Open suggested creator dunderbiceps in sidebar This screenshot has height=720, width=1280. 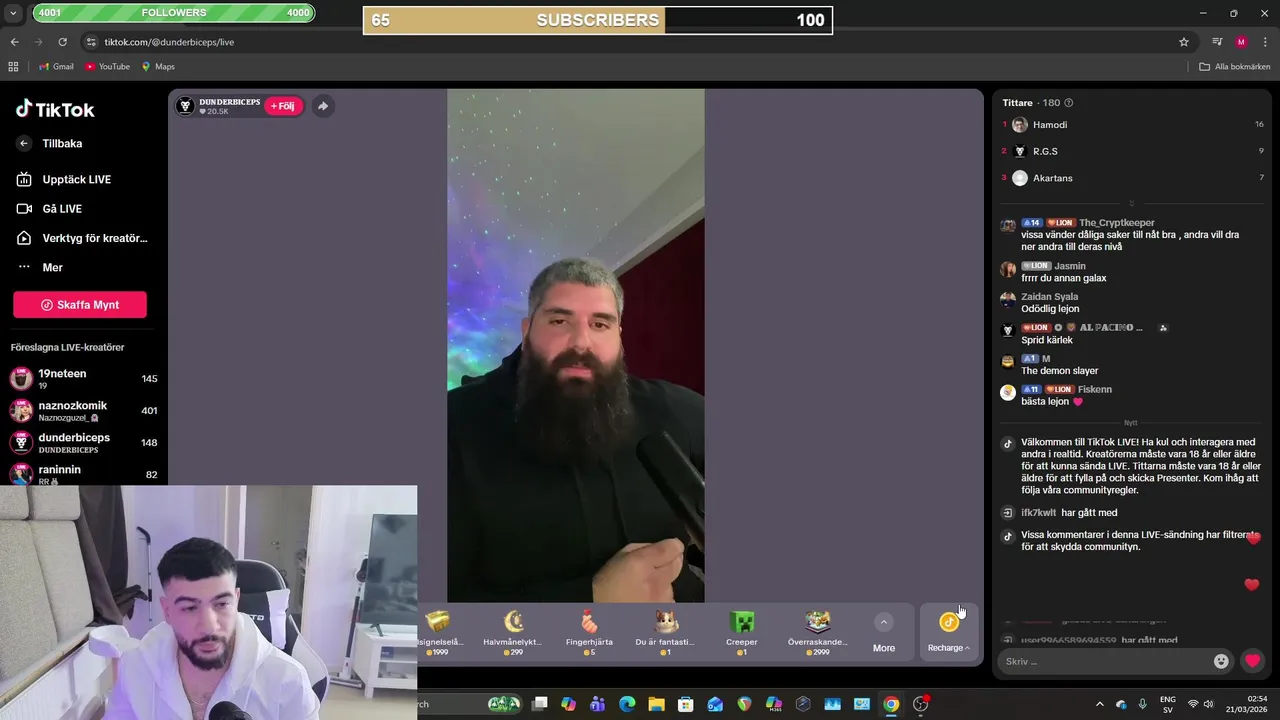coord(84,442)
